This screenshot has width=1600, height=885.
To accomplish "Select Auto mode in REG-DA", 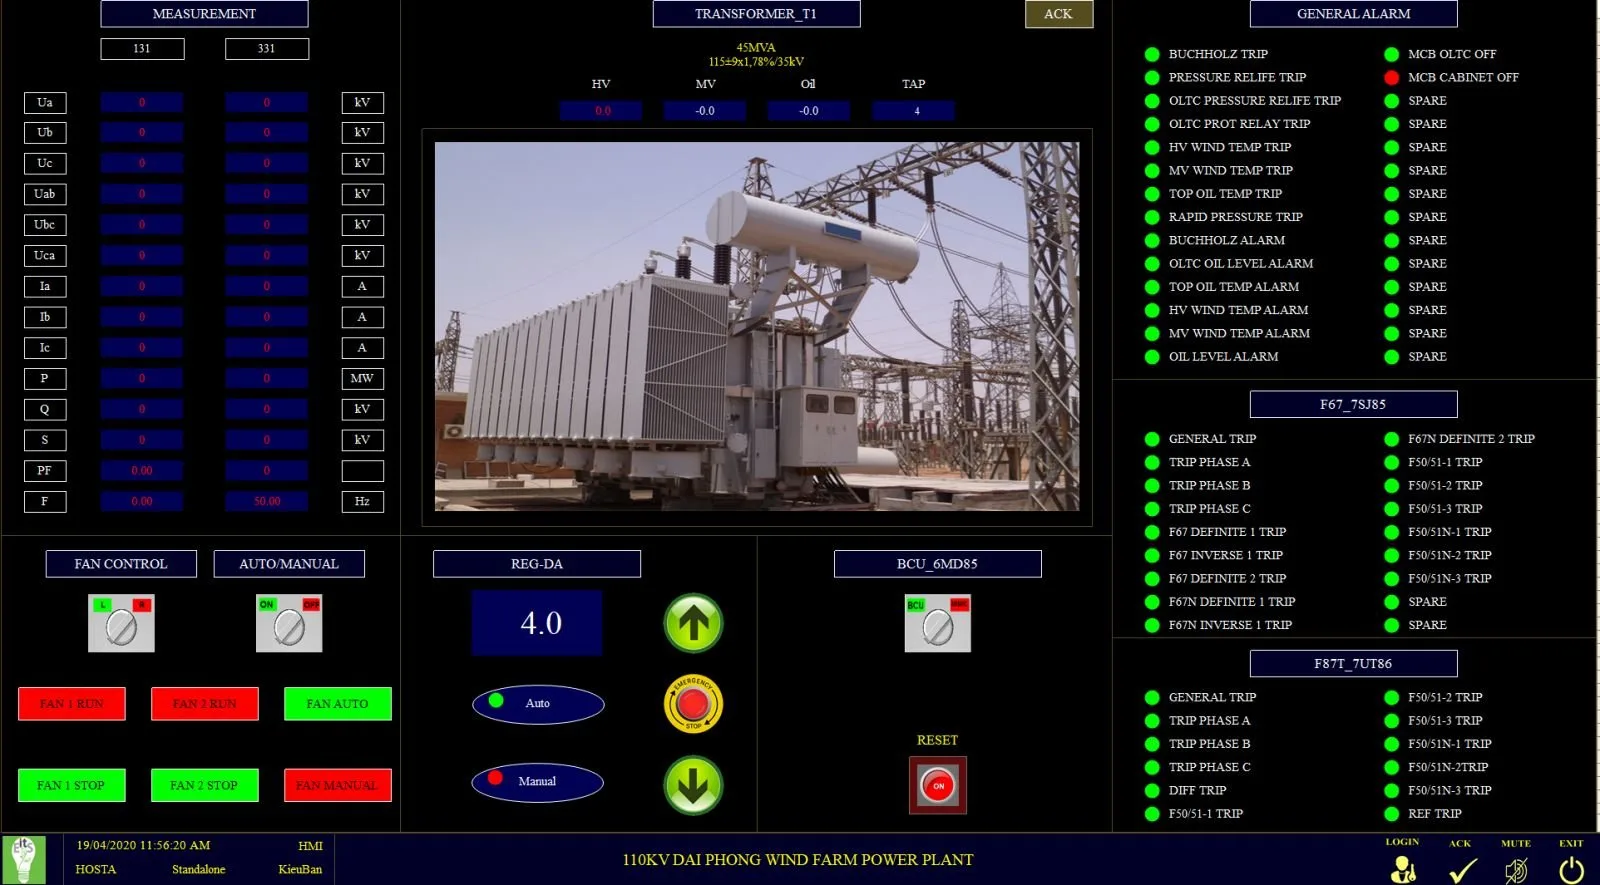I will click(538, 704).
